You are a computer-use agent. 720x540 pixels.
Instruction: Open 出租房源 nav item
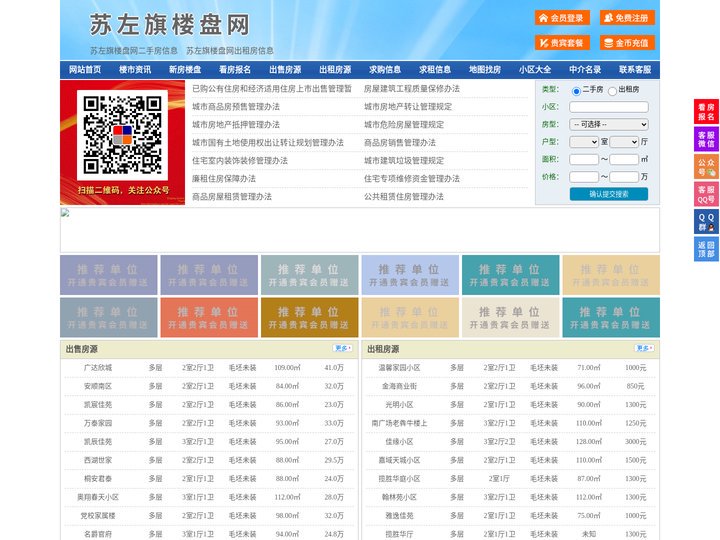(335, 70)
